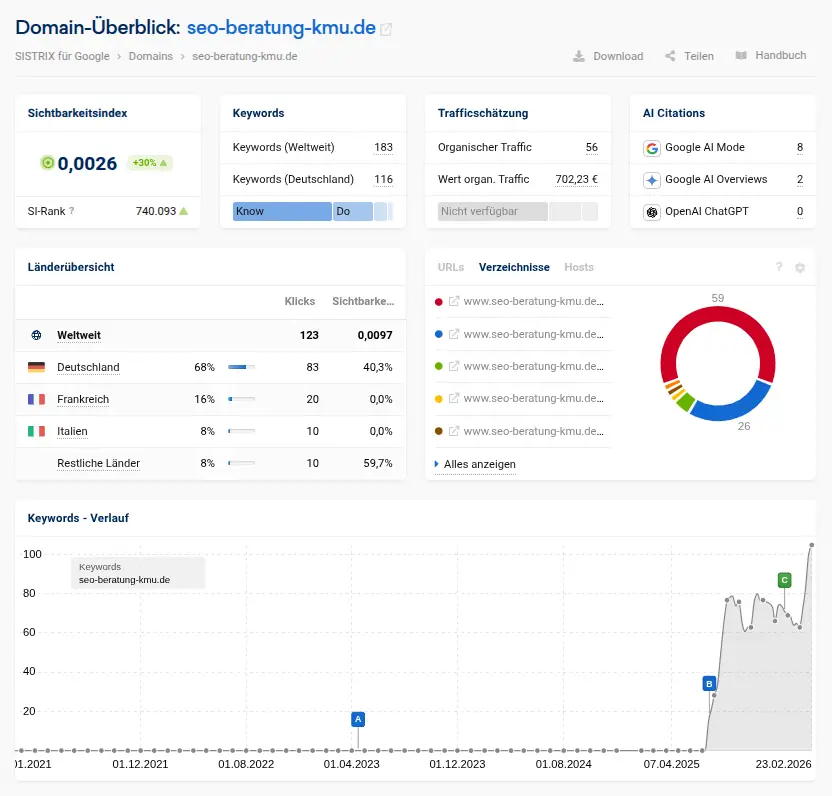
Task: Switch to the Hosts tab
Action: point(579,268)
